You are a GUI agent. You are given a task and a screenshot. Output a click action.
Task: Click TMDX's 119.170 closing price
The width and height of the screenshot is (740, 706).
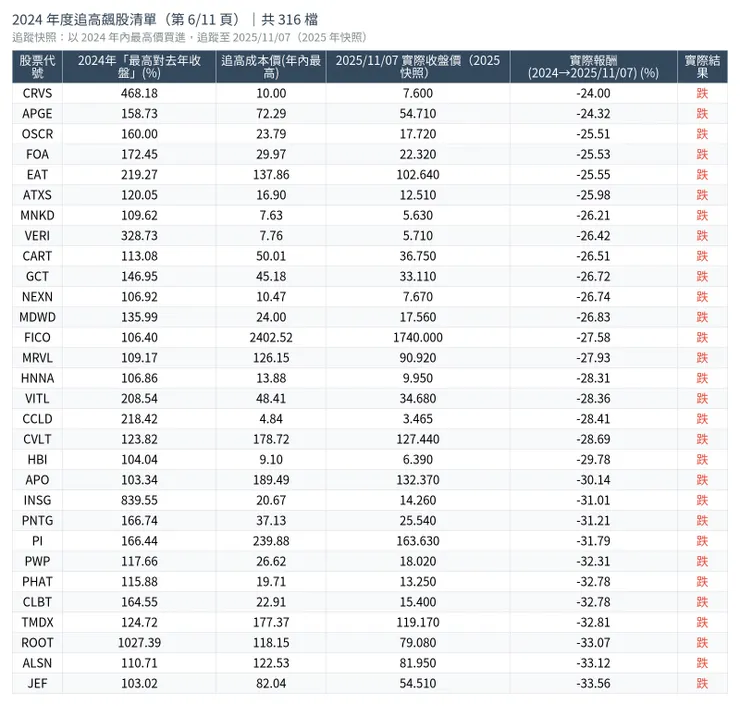point(418,622)
